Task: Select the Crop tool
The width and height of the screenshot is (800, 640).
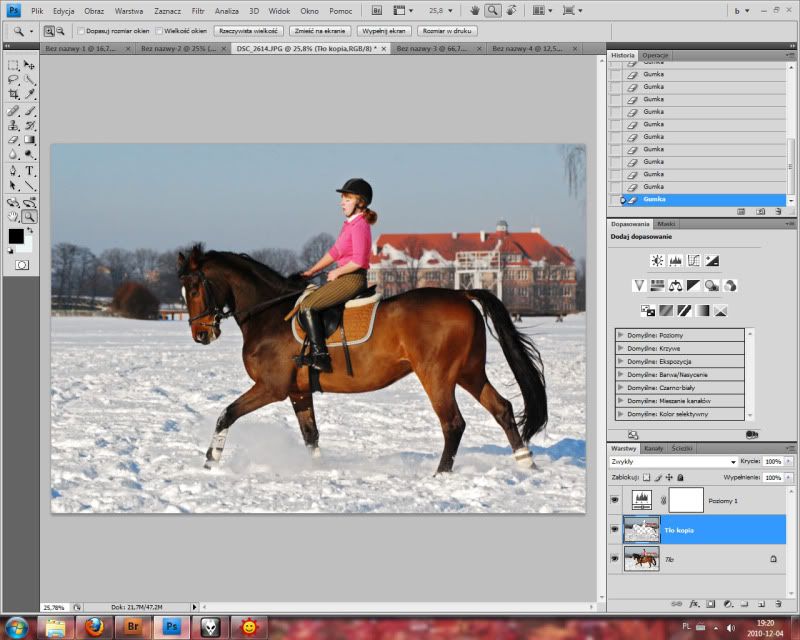Action: pos(13,93)
